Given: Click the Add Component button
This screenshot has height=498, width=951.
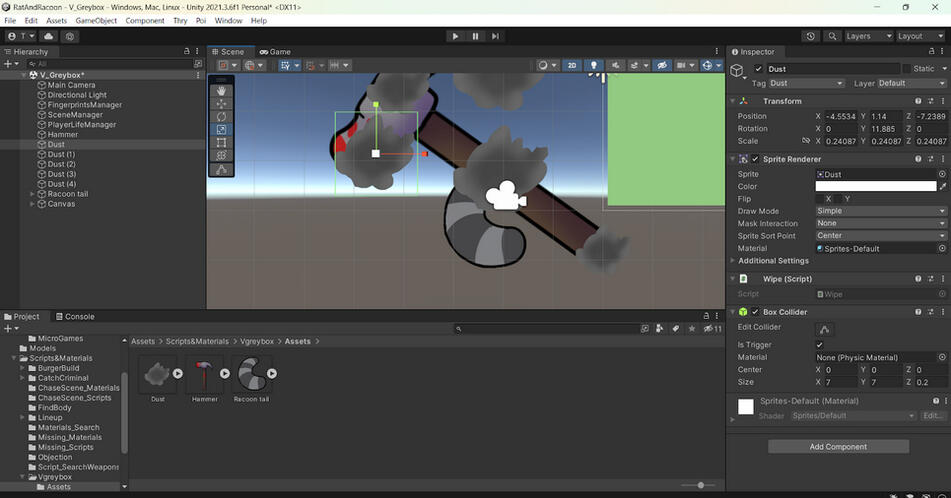Looking at the screenshot, I should [838, 447].
